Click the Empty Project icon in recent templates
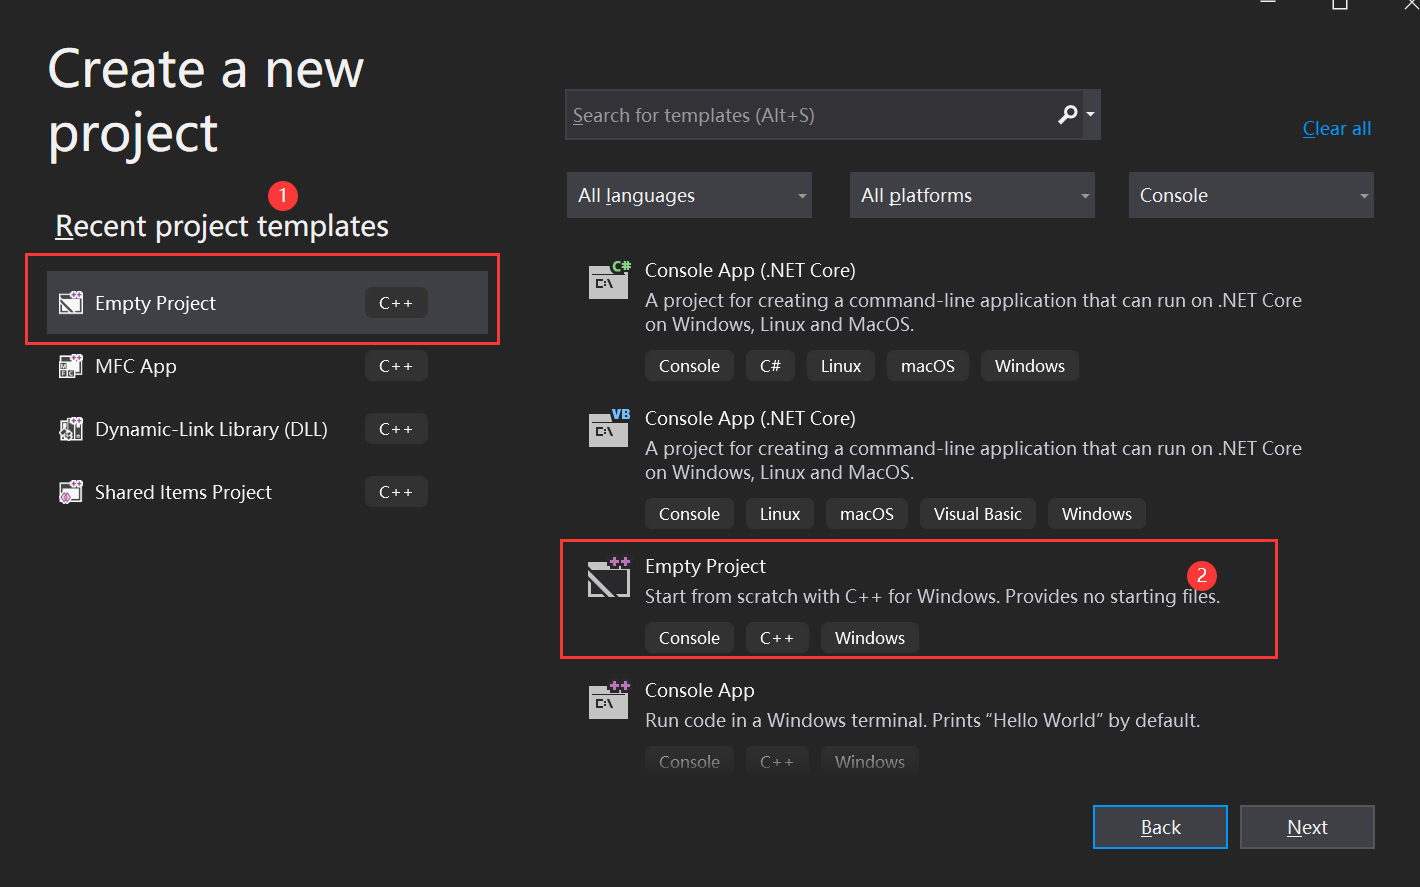The image size is (1420, 887). [71, 303]
